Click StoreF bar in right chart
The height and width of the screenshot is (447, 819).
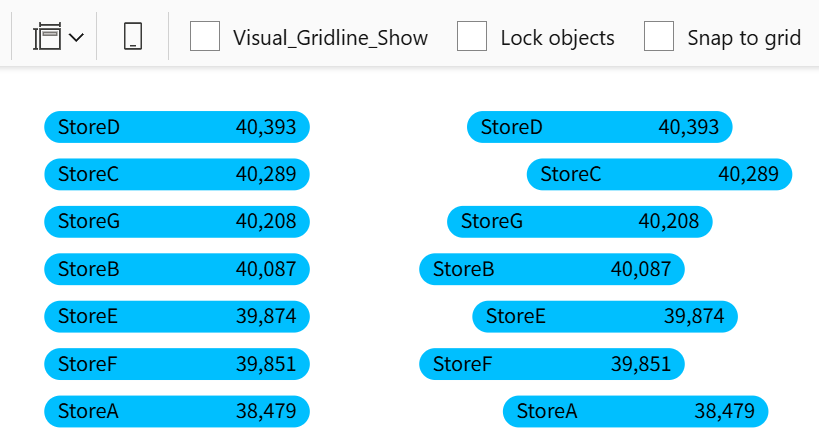[x=552, y=364]
